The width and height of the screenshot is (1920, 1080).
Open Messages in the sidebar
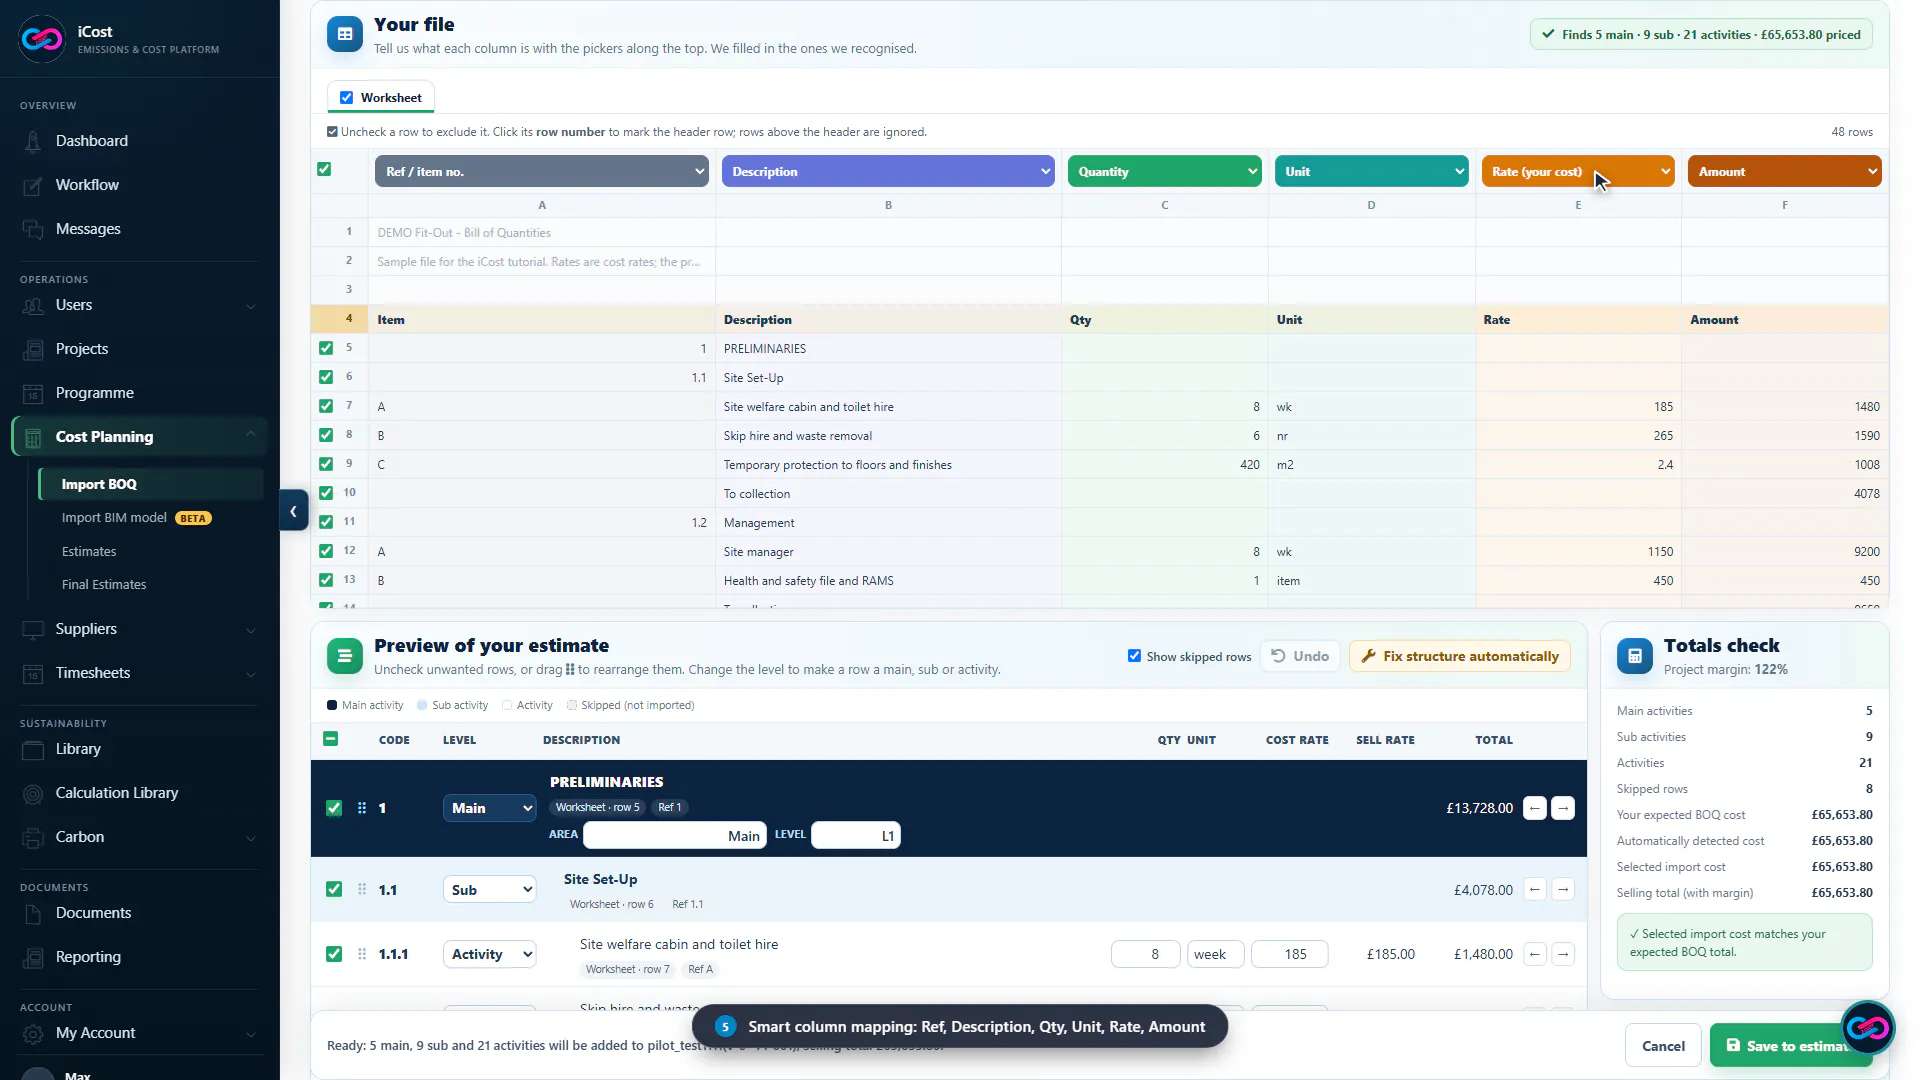click(88, 229)
